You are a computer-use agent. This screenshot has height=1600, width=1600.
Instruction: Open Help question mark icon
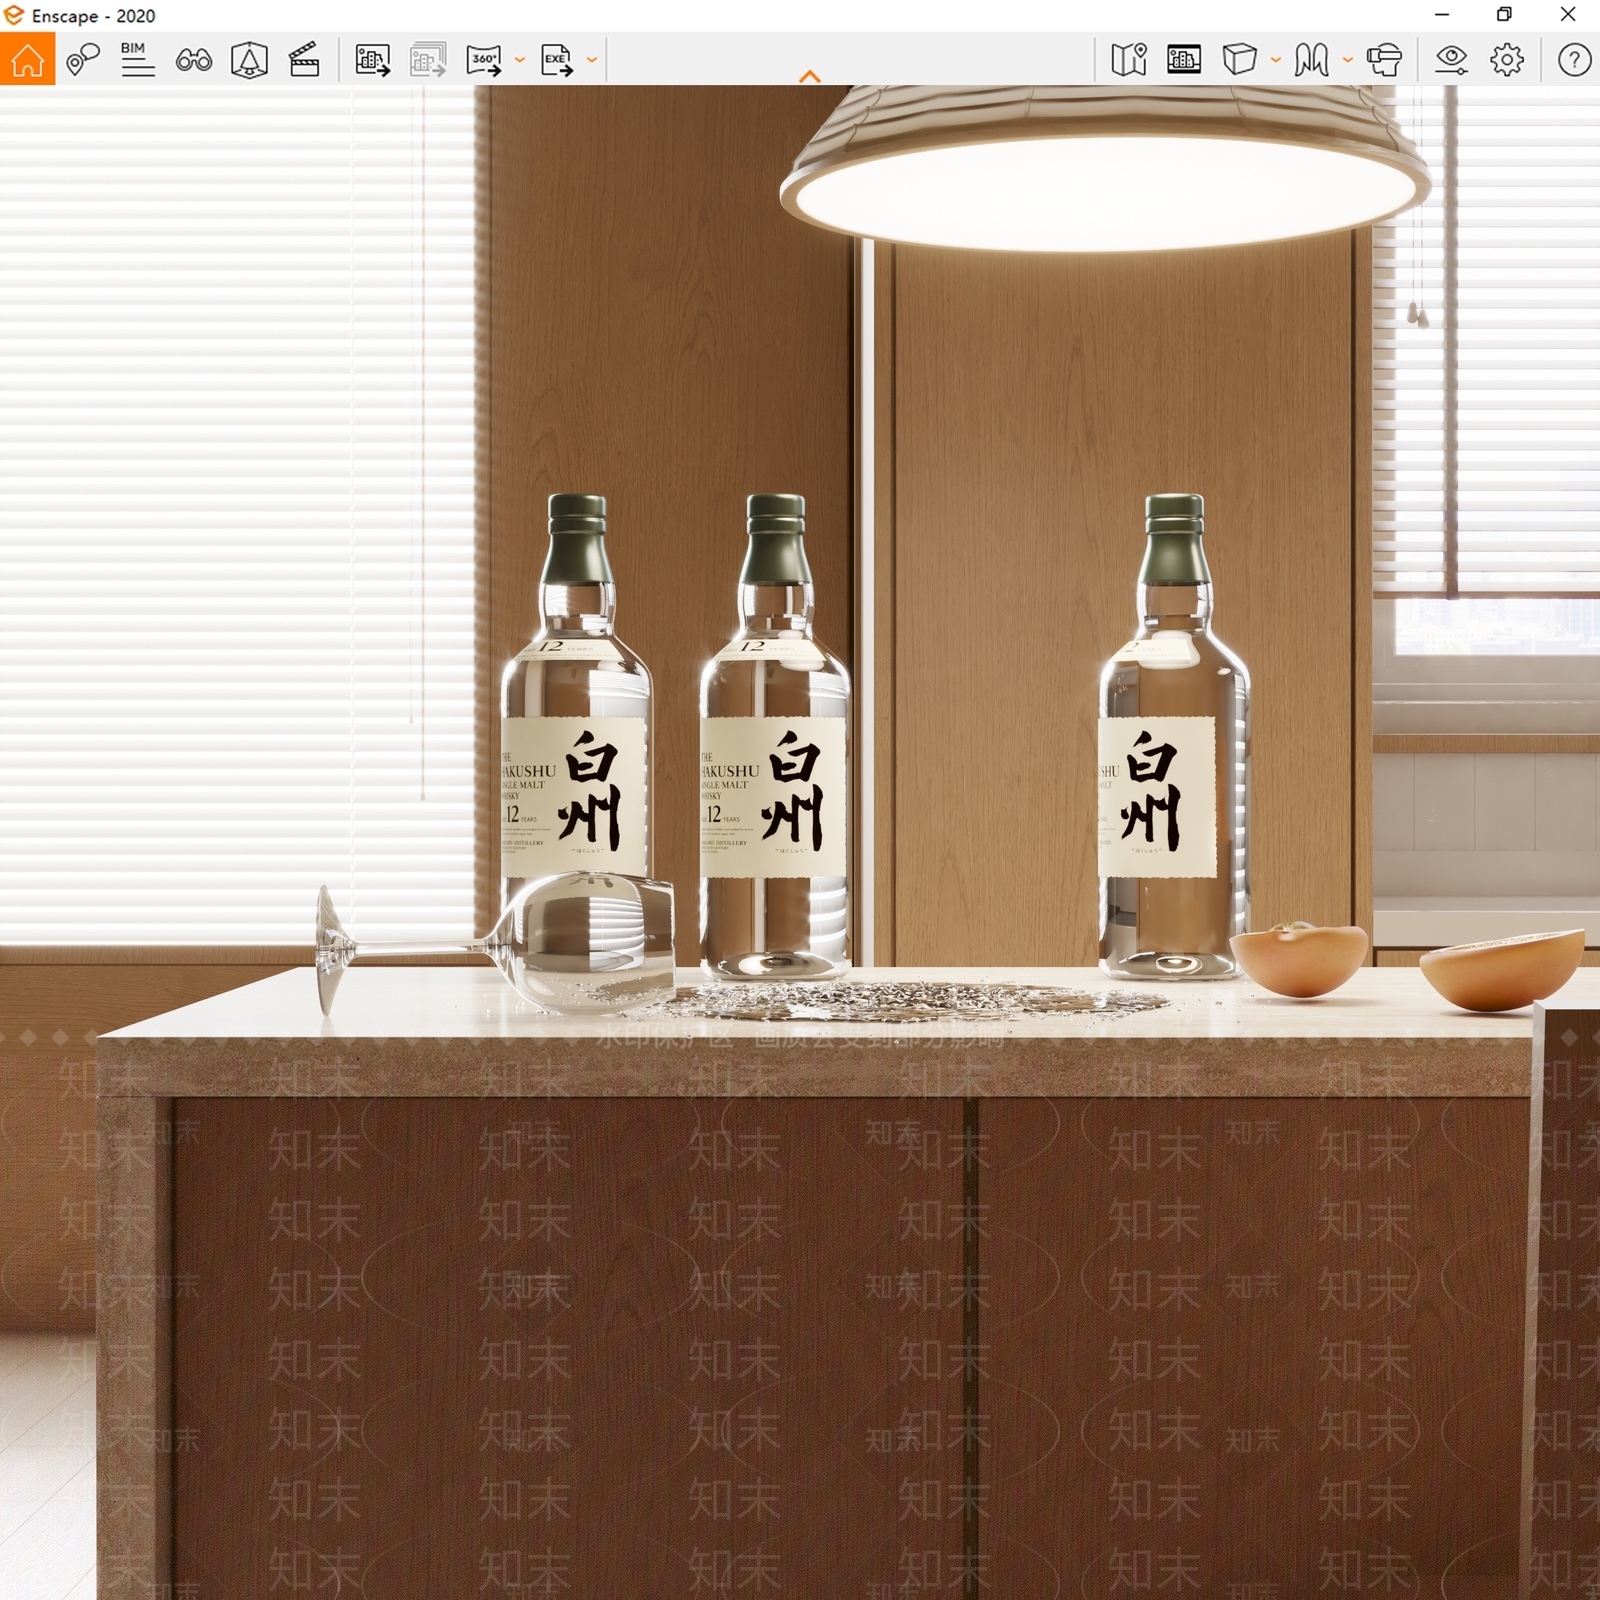pyautogui.click(x=1574, y=60)
